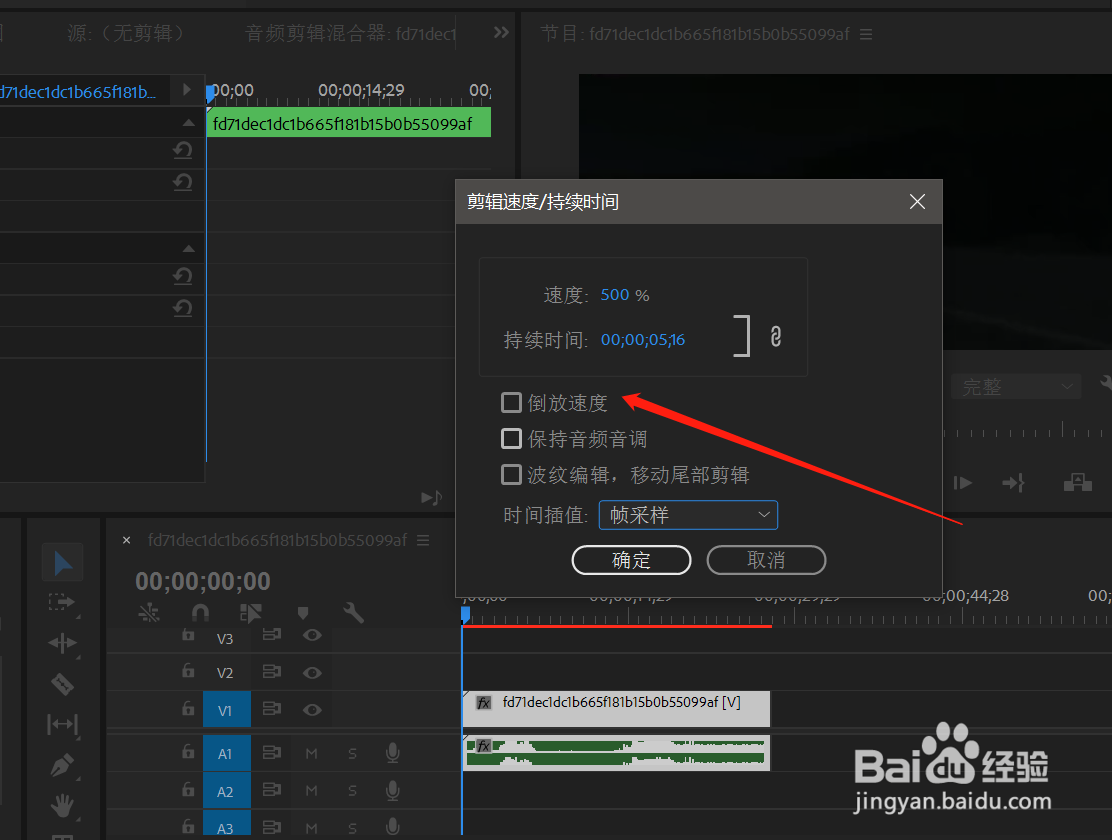Enable 波纹编辑，移动尾部剪辑 checkbox
The image size is (1112, 840).
pyautogui.click(x=511, y=475)
